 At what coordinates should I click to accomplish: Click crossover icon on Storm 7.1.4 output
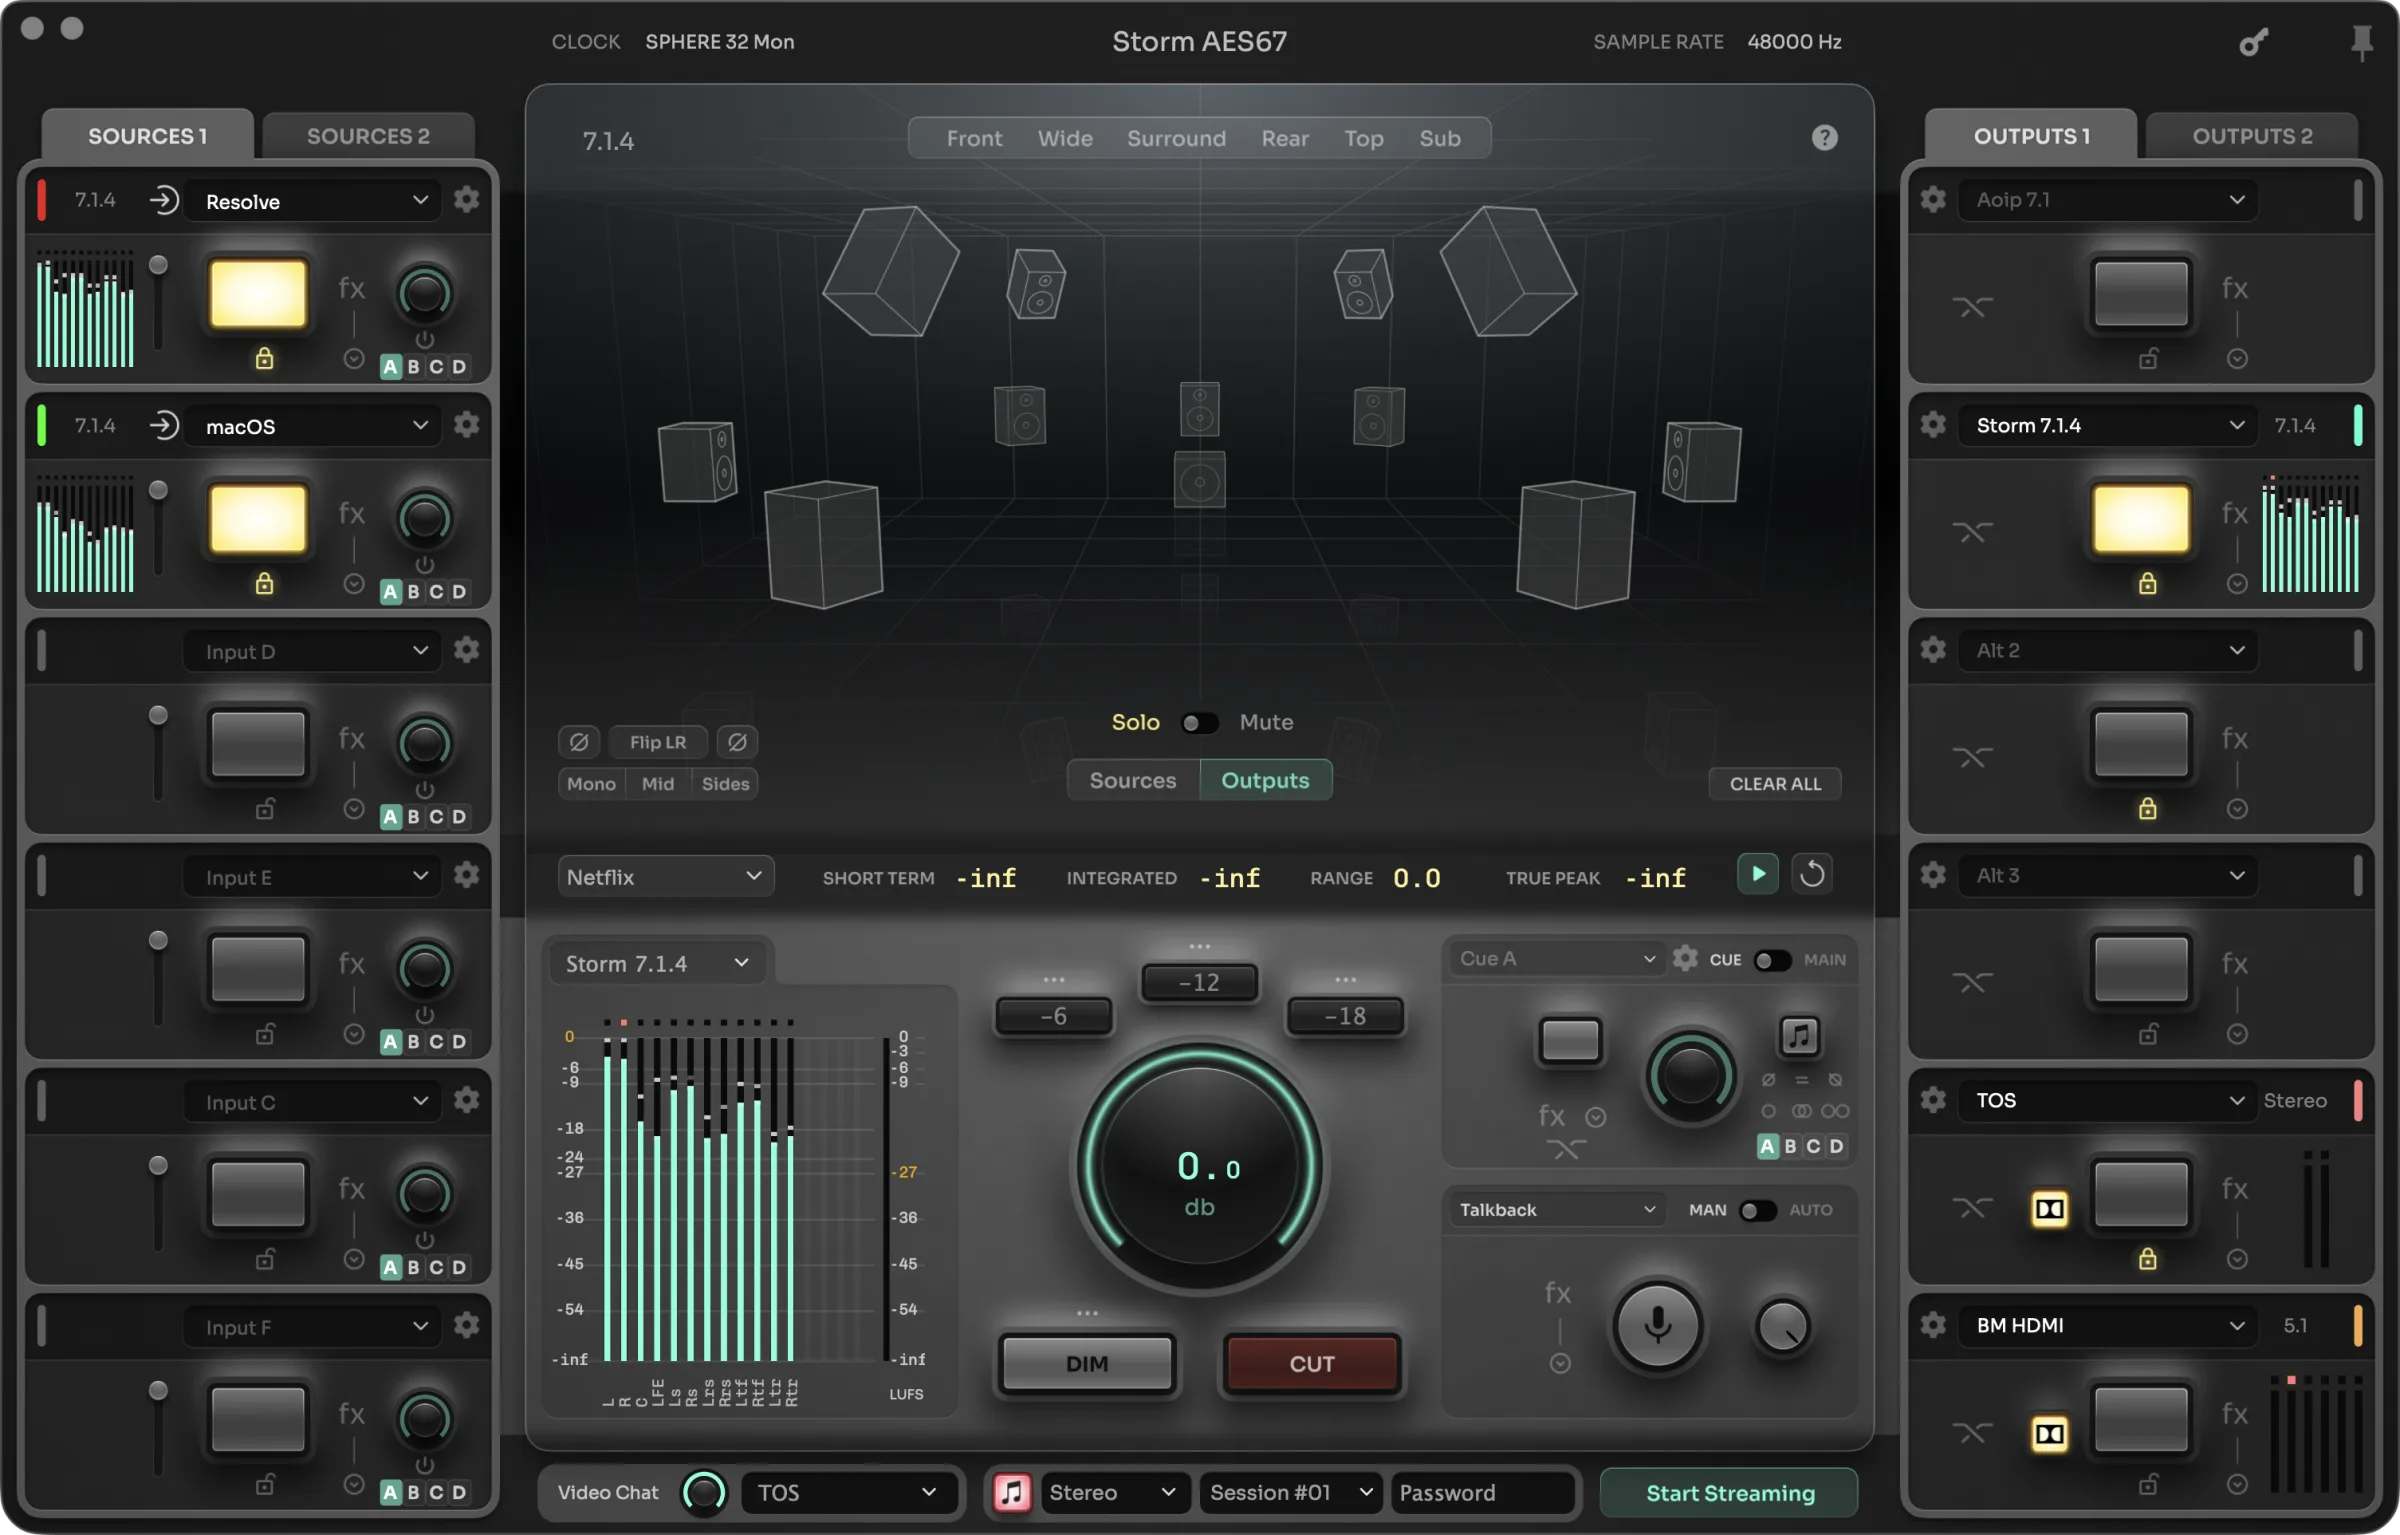pyautogui.click(x=1972, y=532)
